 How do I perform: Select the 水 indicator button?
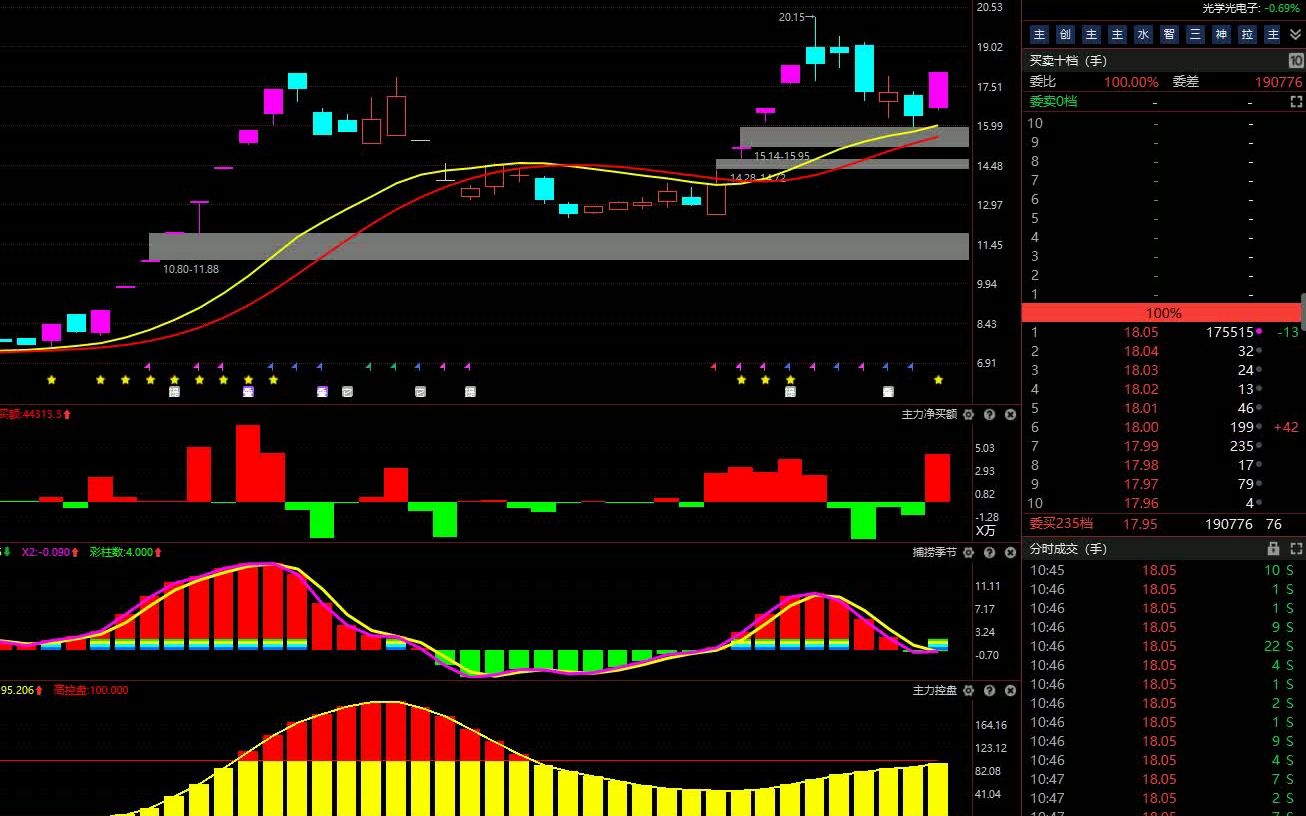pos(1143,34)
